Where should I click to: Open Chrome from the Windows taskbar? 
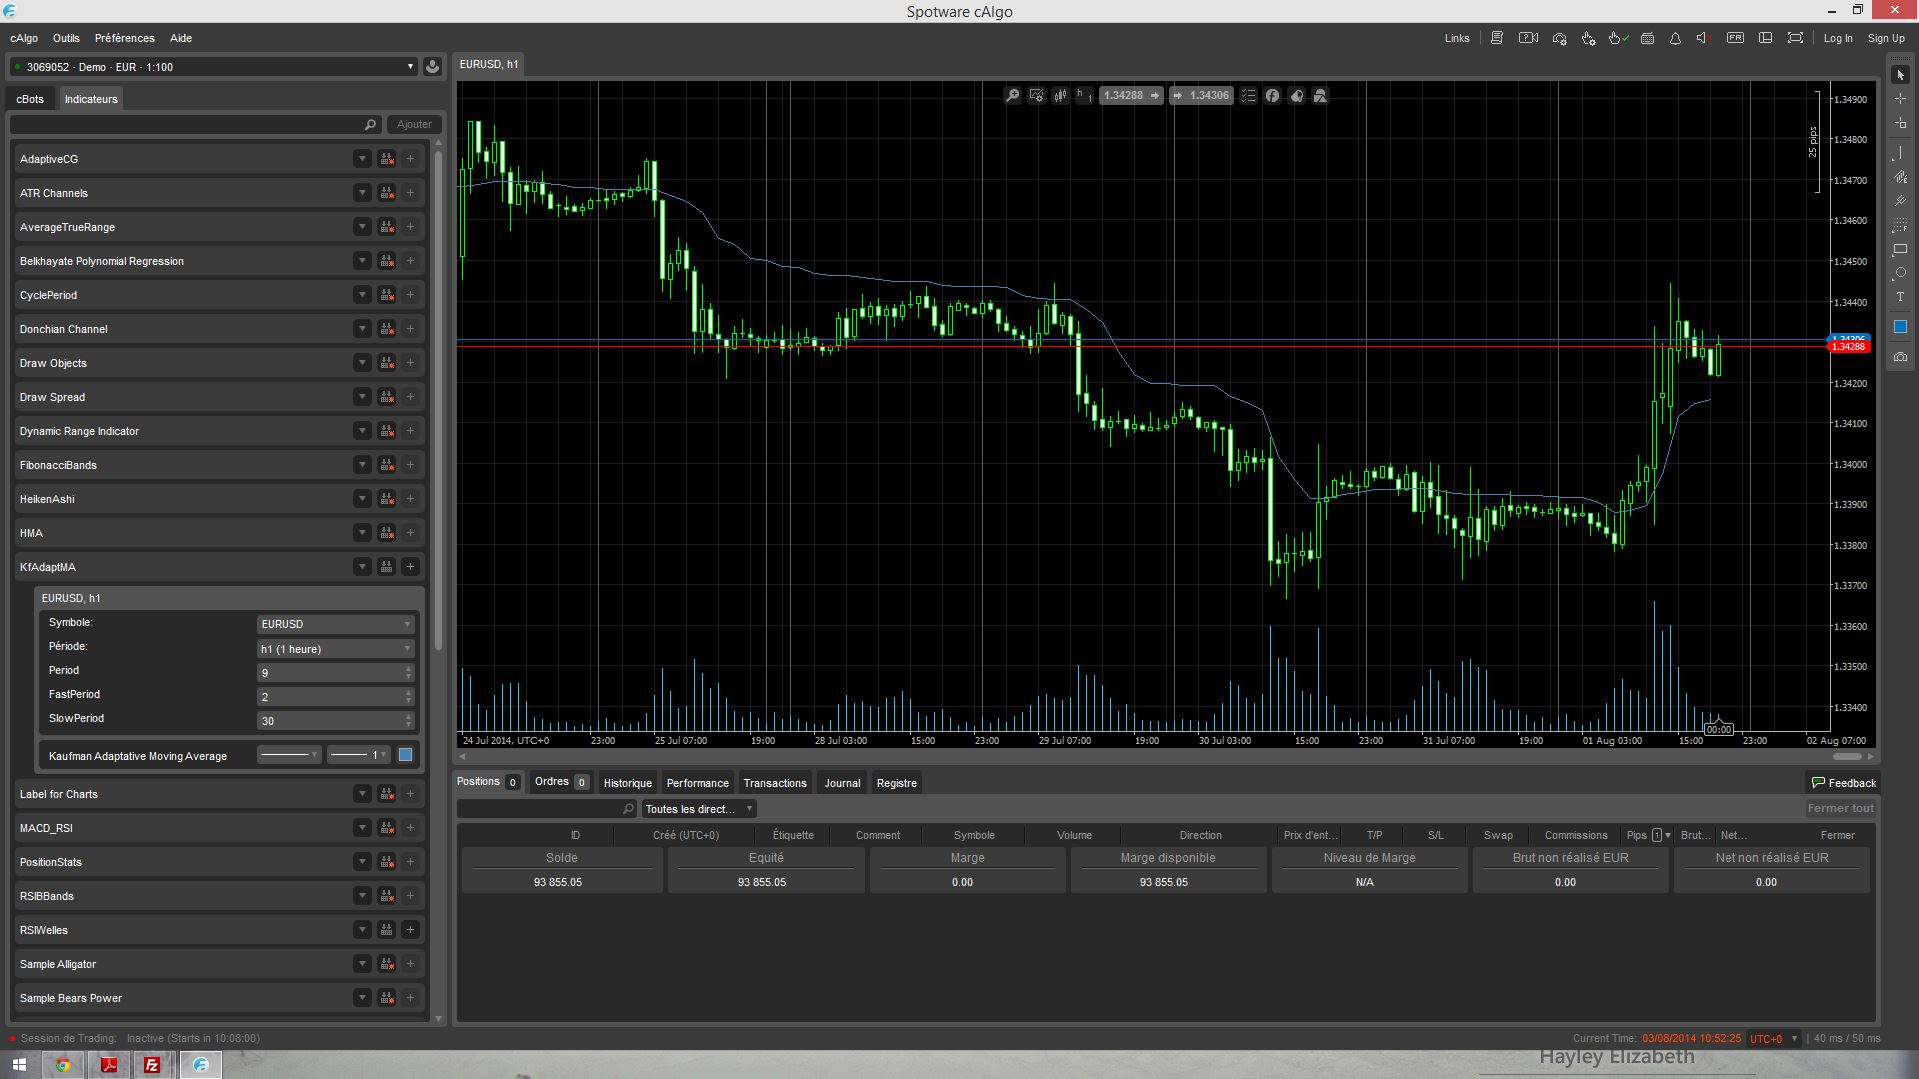[63, 1065]
